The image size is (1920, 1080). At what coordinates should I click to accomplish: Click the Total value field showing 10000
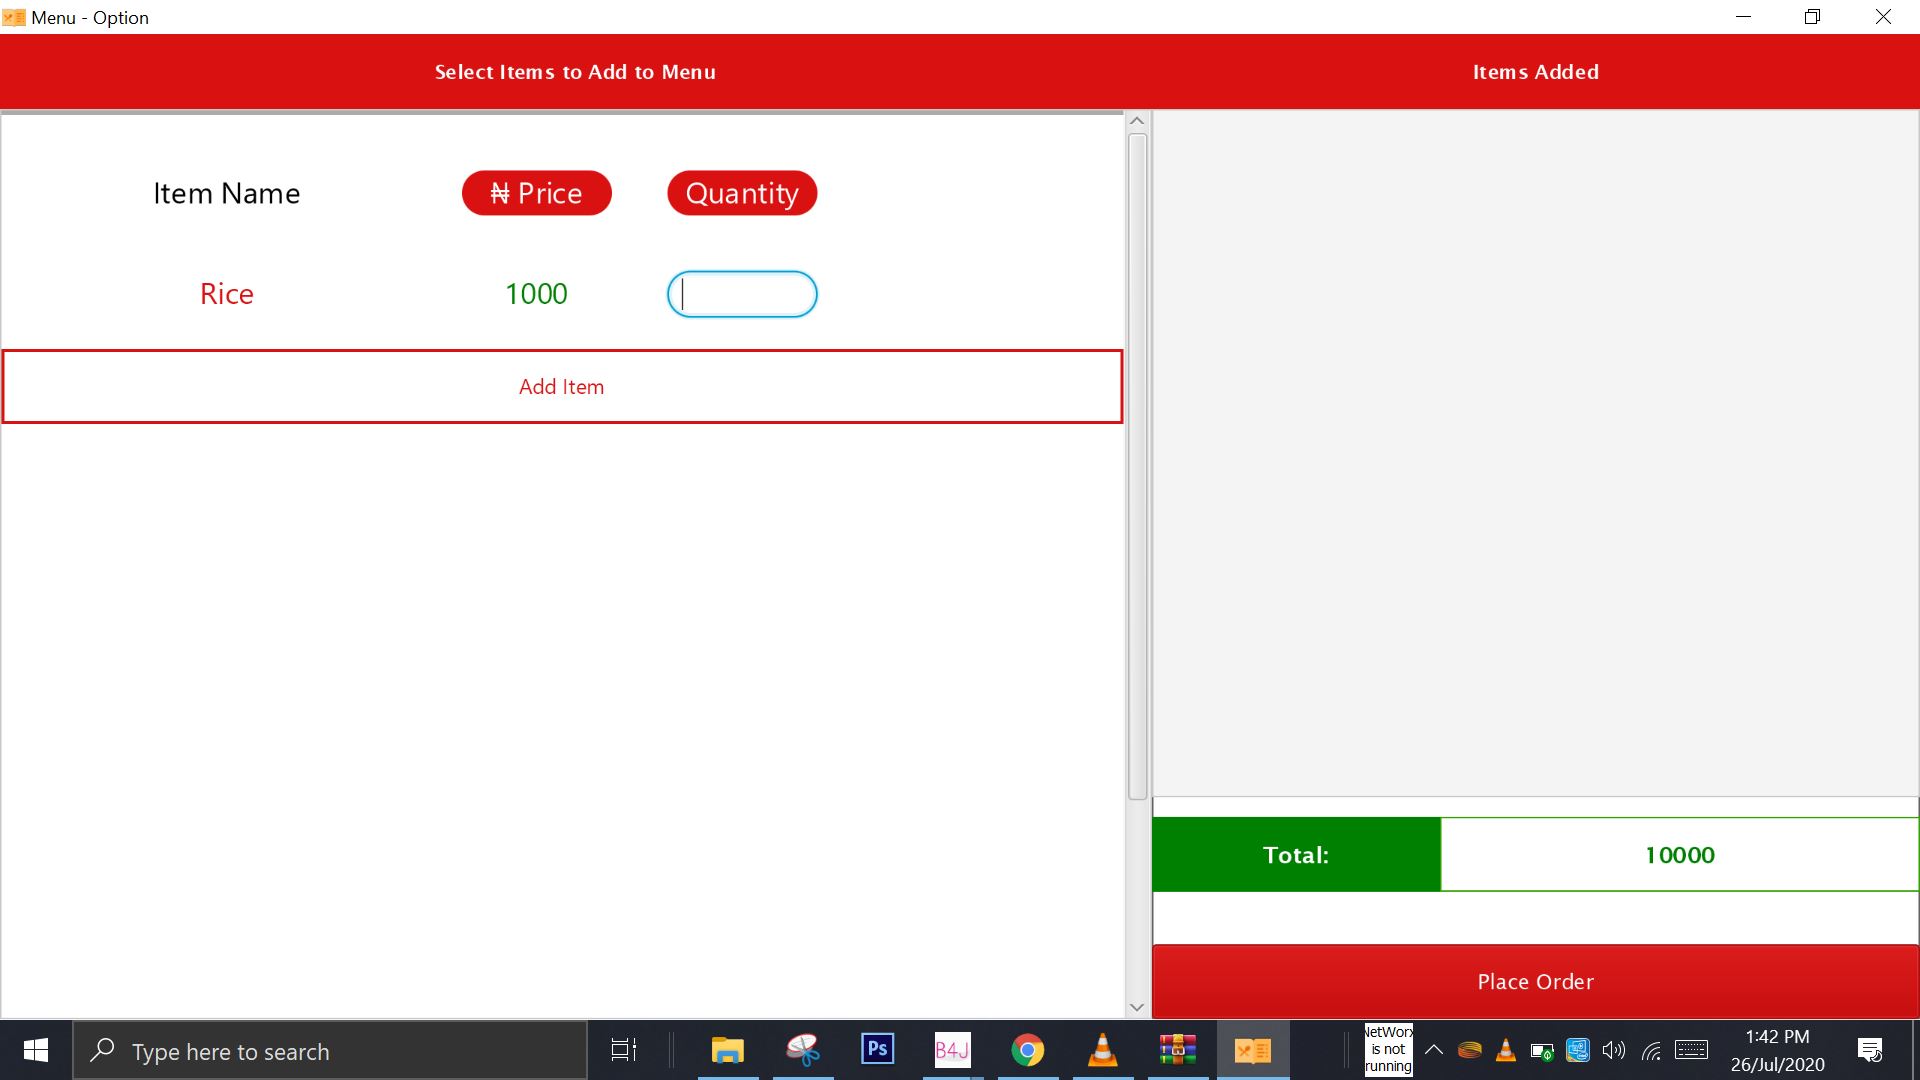[x=1679, y=855]
